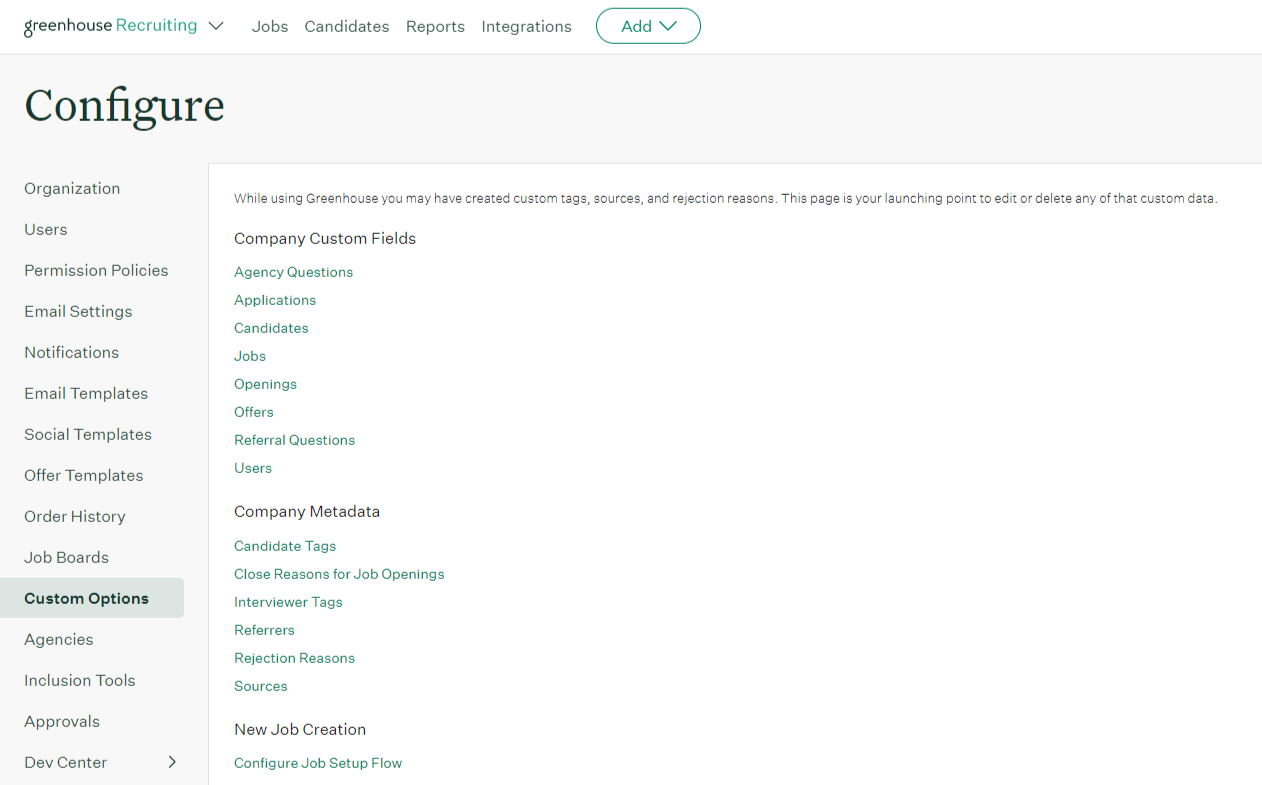Open Integrations in top navigation
This screenshot has height=785, width=1262.
[x=526, y=27]
